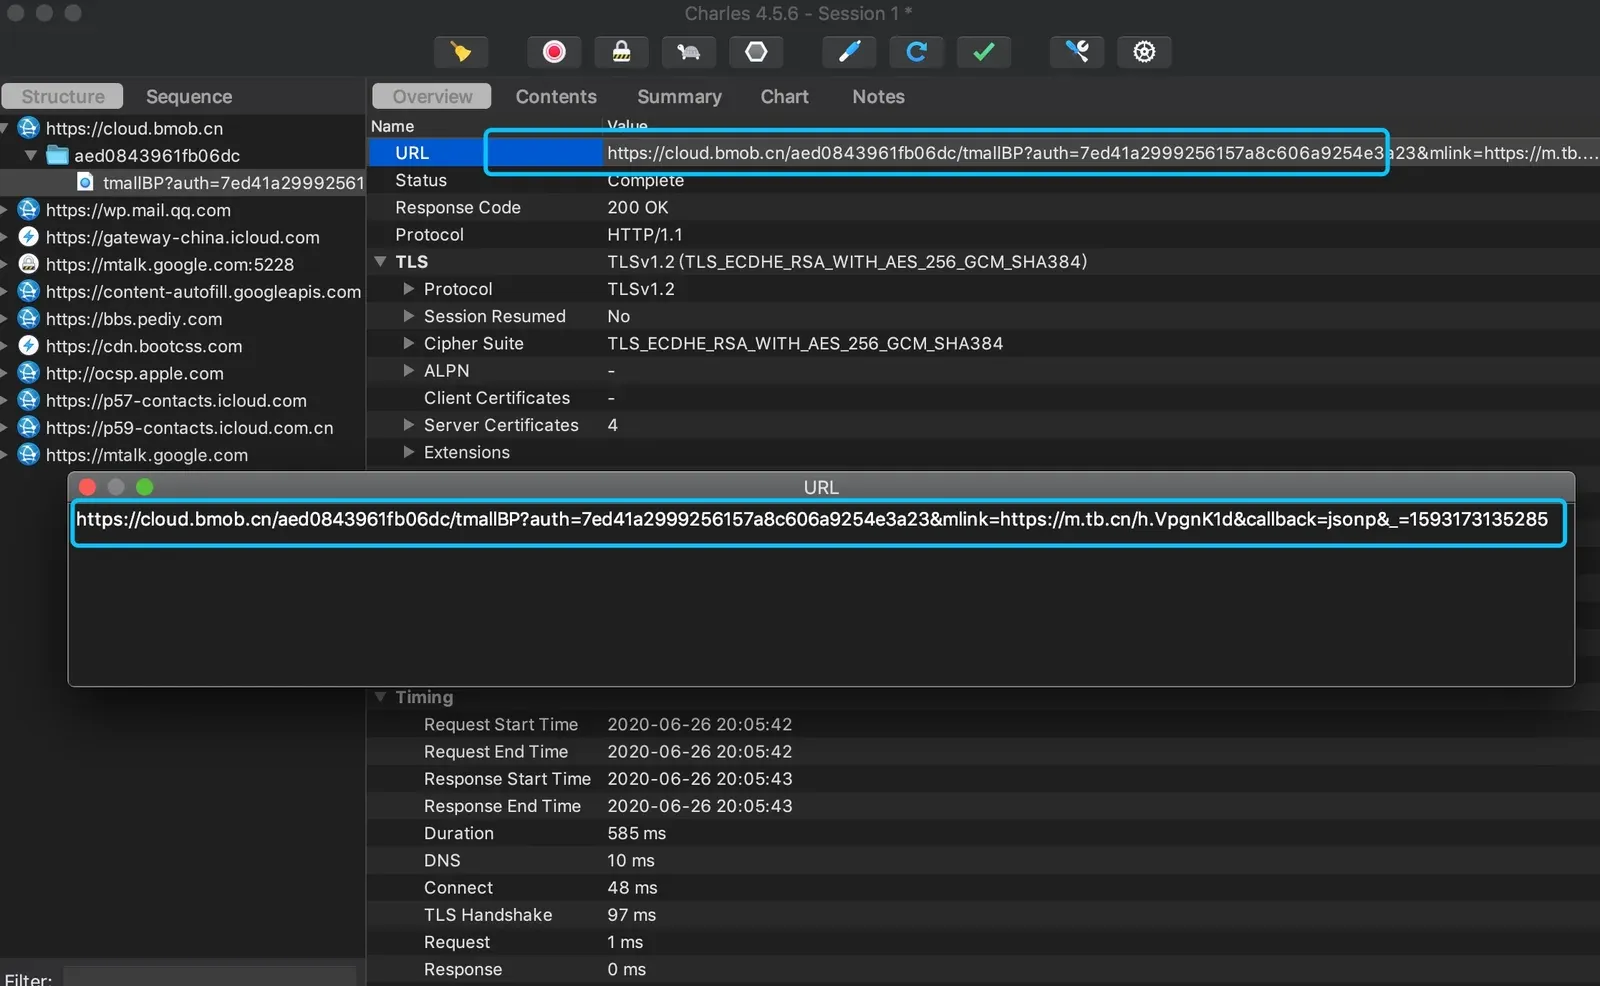Select https://bbs.pediy.com host
Viewport: 1600px width, 986px height.
[x=134, y=319]
